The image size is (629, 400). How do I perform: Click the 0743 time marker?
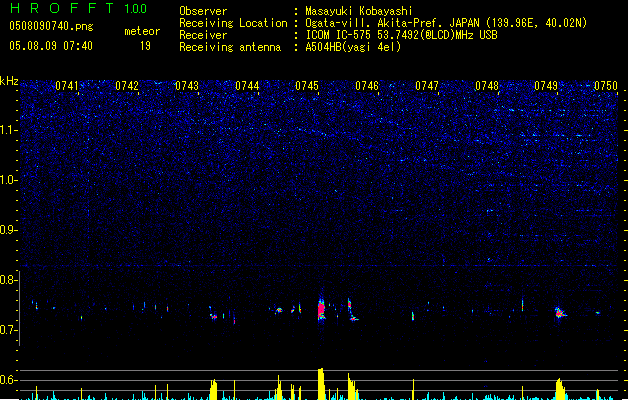[187, 86]
